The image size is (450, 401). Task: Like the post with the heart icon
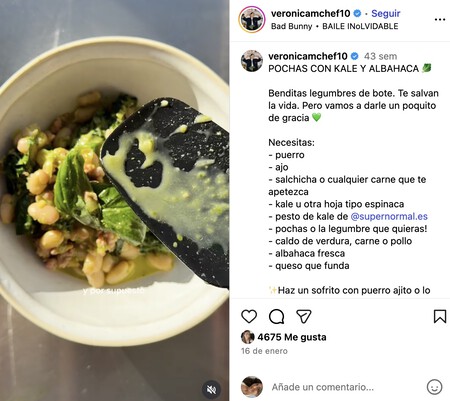249,316
